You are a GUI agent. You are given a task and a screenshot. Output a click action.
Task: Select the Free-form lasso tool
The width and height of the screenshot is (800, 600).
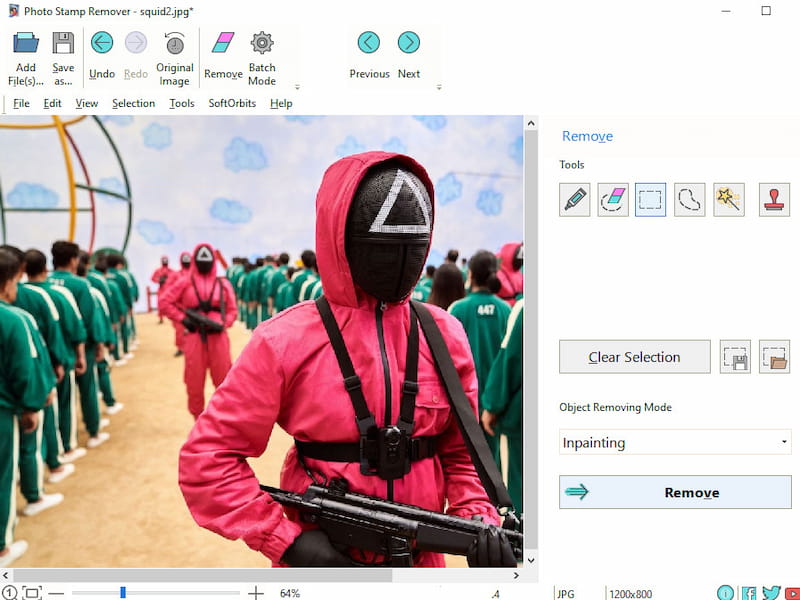[689, 199]
